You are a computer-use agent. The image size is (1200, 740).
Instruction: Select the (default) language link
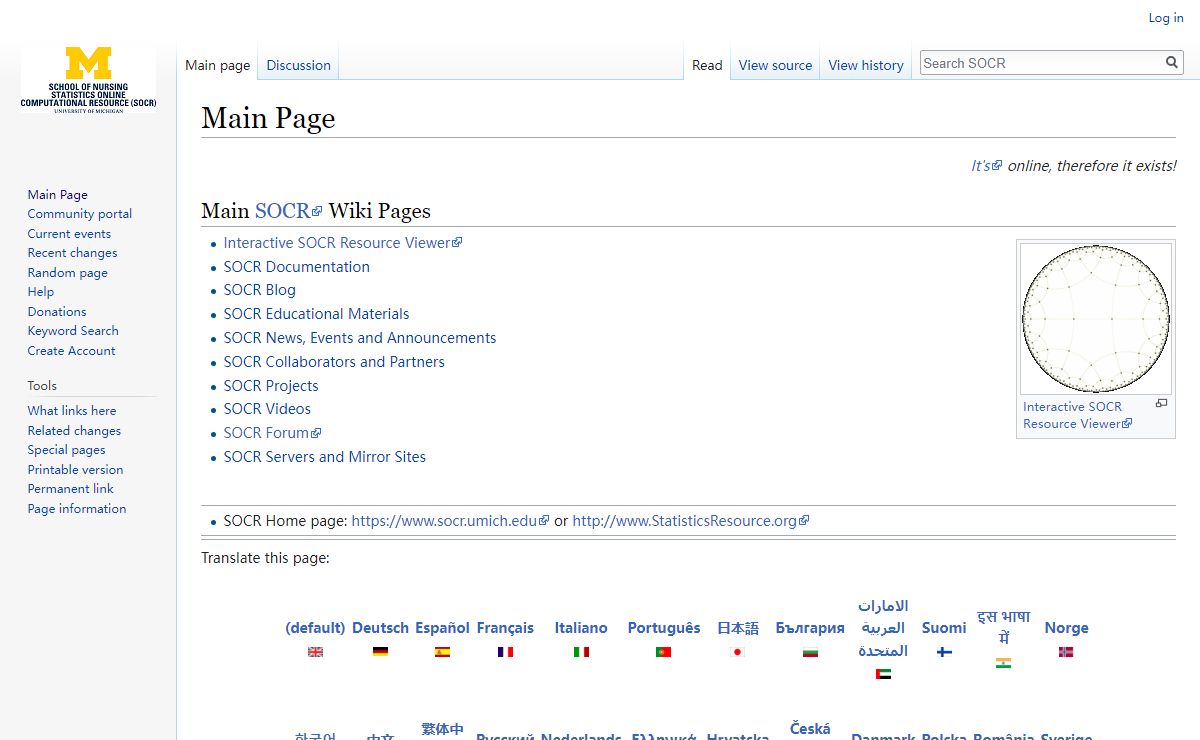315,628
